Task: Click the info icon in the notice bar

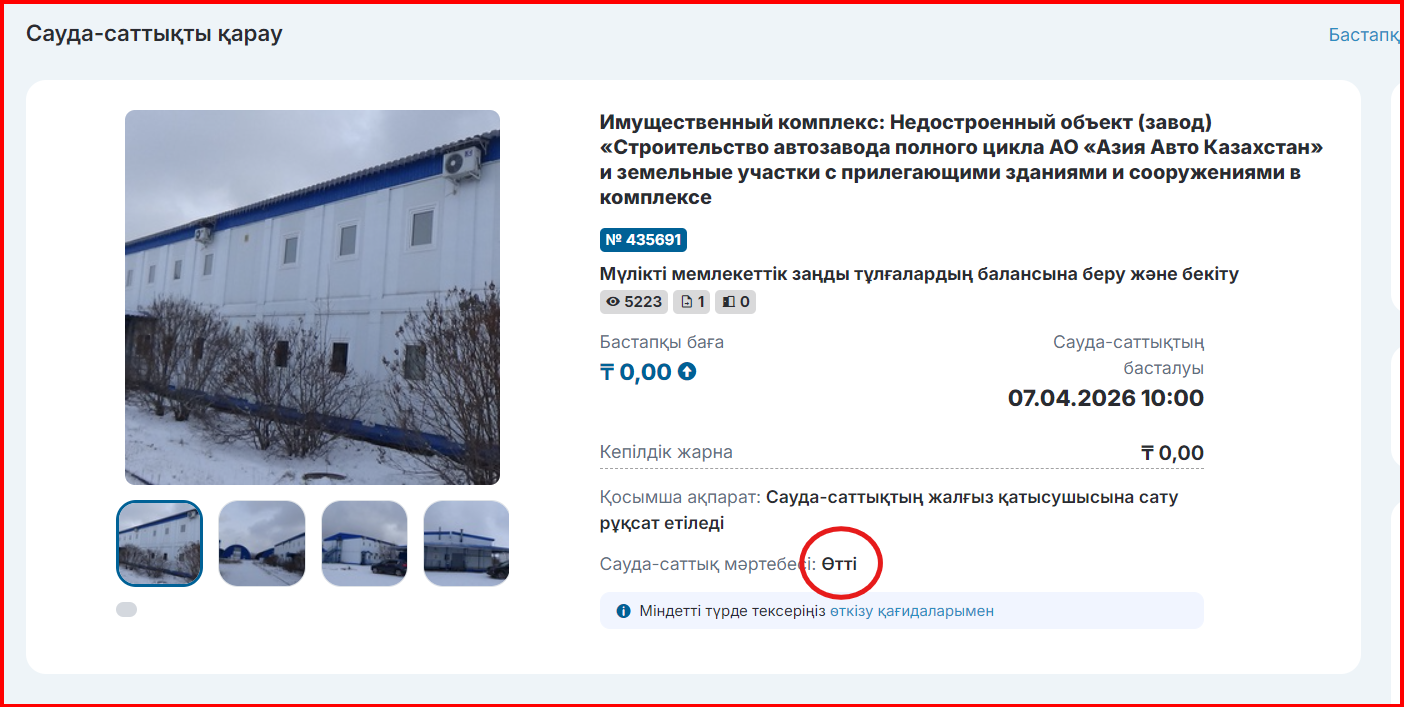Action: click(624, 611)
